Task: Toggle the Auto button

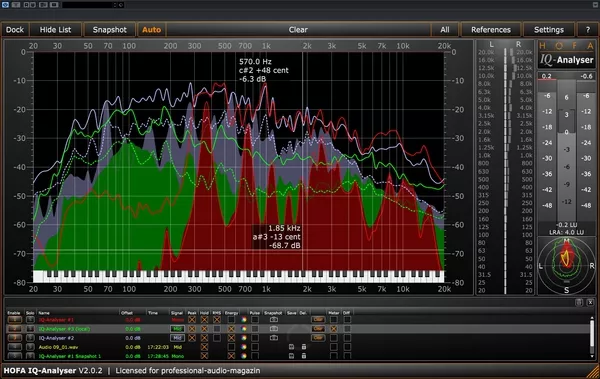Action: [x=152, y=30]
